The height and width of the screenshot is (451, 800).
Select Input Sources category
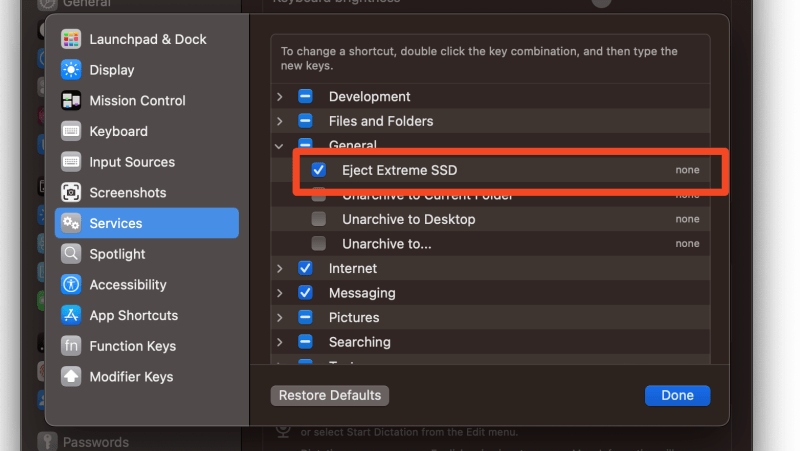click(147, 162)
